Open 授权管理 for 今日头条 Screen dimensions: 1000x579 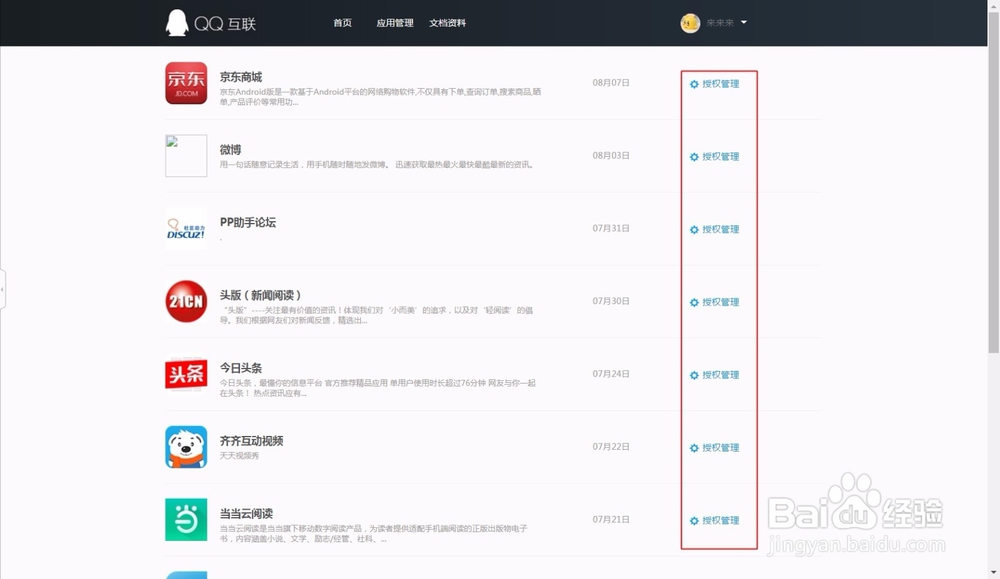(x=721, y=374)
